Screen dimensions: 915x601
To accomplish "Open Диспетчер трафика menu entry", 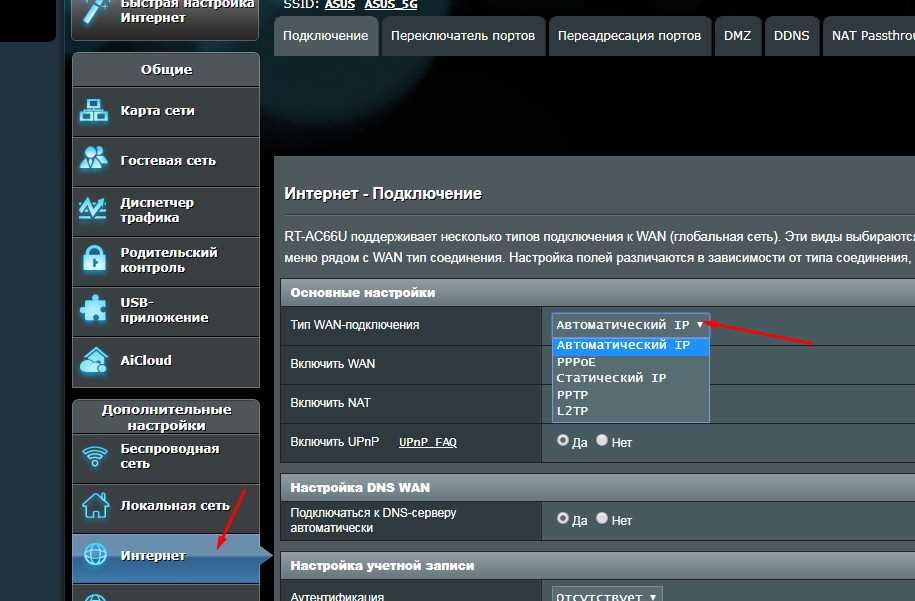I will (166, 211).
